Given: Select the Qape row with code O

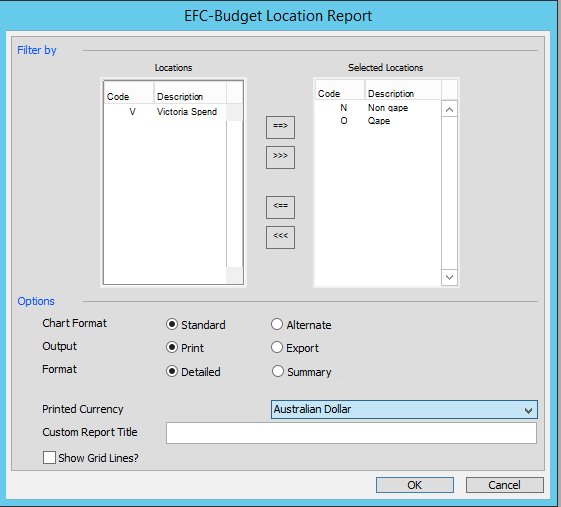Looking at the screenshot, I should click(378, 121).
